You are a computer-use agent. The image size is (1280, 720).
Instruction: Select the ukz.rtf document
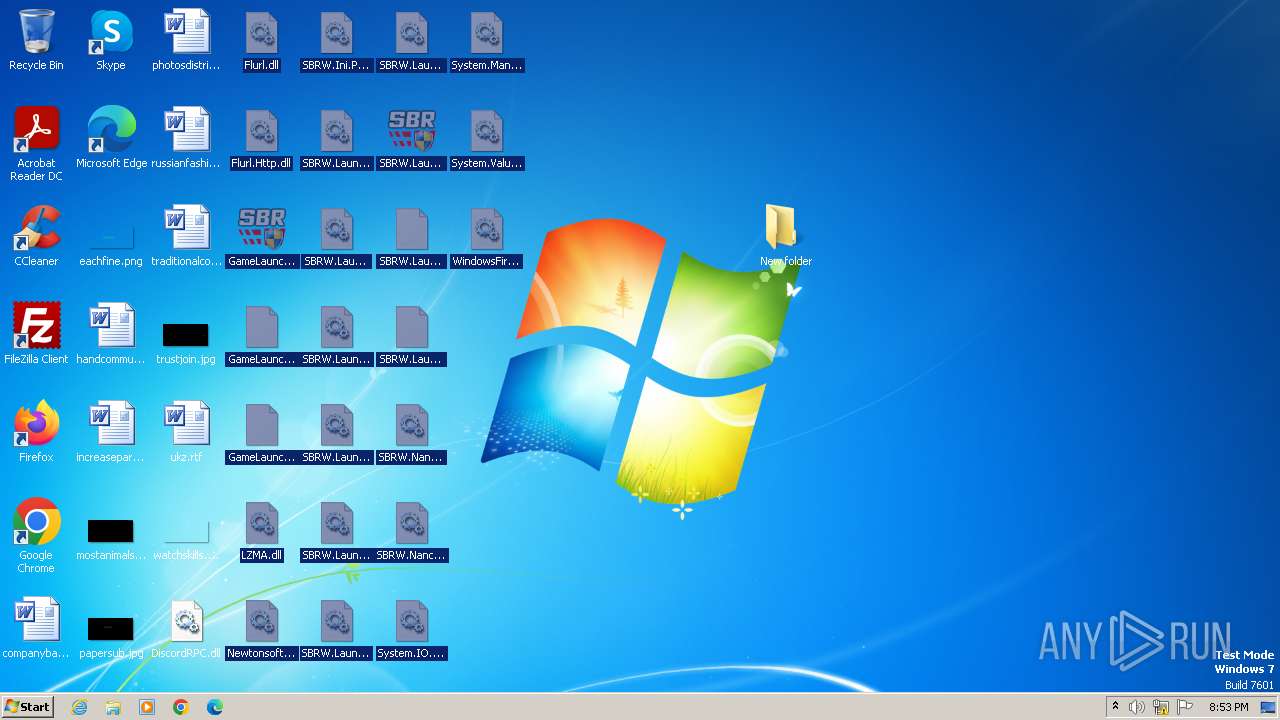pos(186,432)
